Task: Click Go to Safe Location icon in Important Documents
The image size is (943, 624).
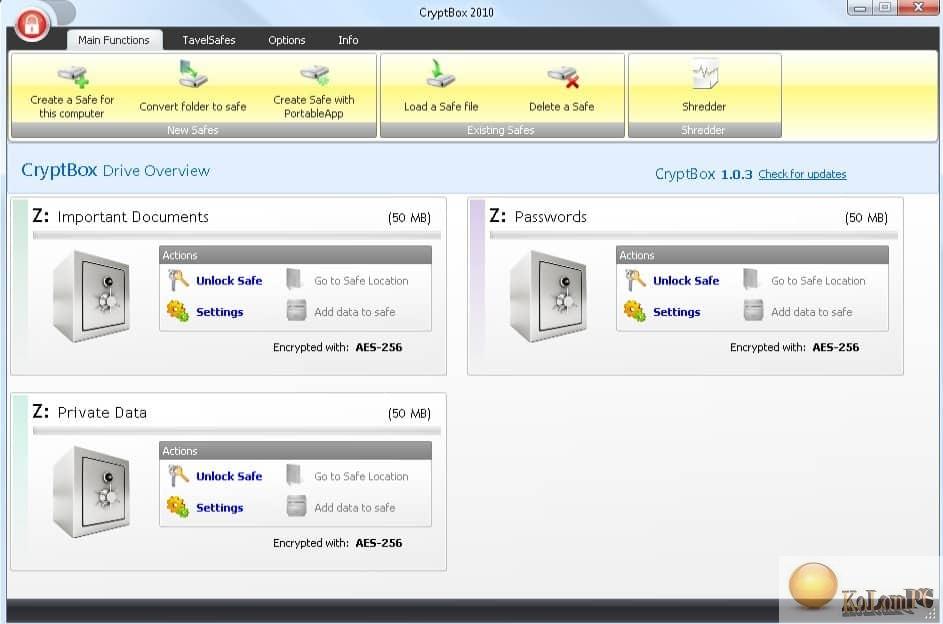Action: coord(294,280)
